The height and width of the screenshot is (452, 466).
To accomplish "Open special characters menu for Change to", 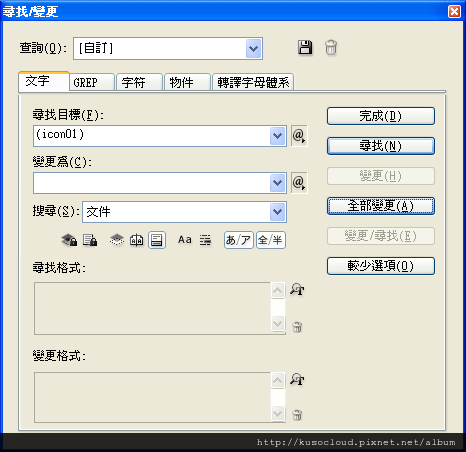I will pyautogui.click(x=299, y=183).
